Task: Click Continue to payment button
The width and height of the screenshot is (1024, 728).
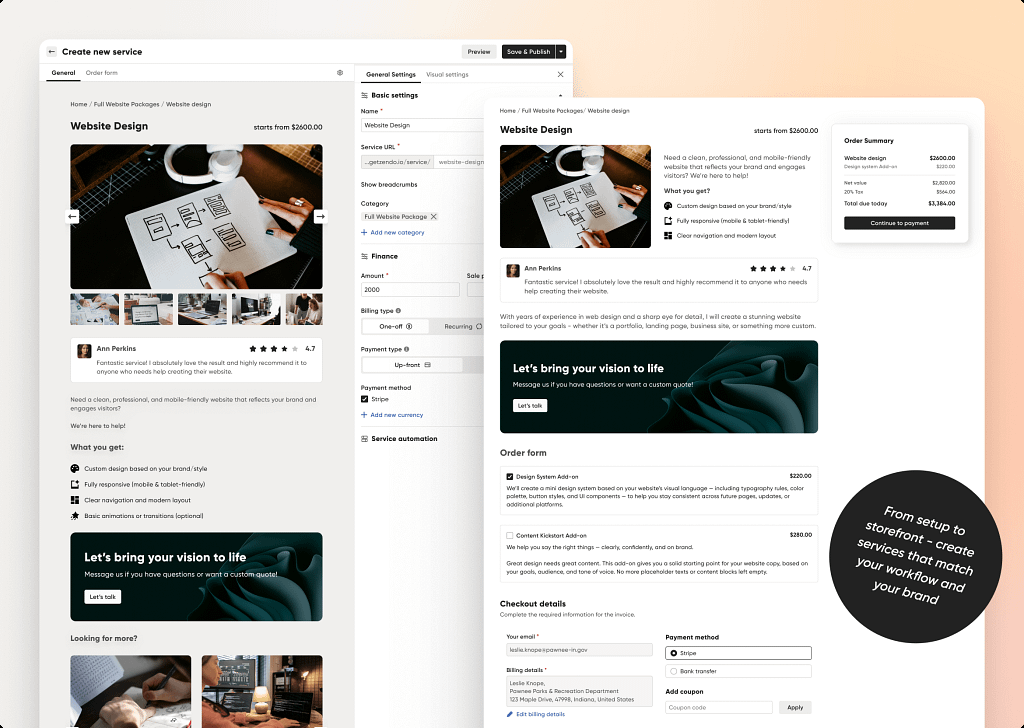Action: tap(899, 223)
